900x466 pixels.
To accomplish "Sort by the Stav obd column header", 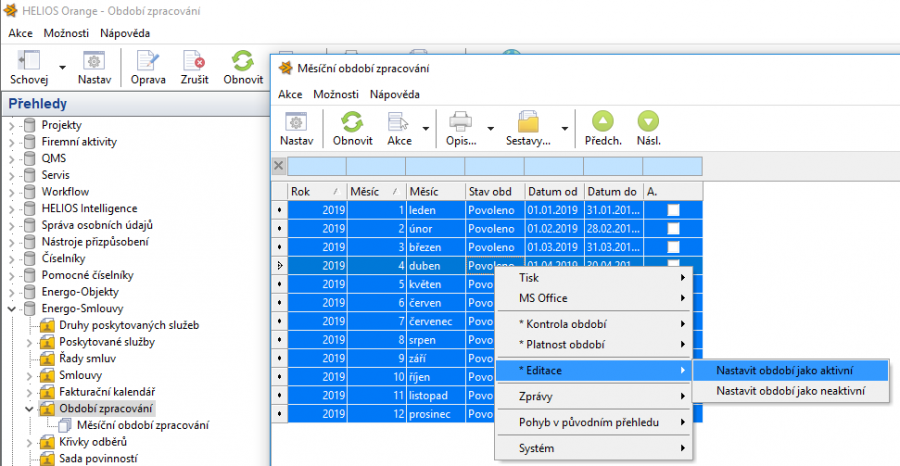I will (x=495, y=192).
